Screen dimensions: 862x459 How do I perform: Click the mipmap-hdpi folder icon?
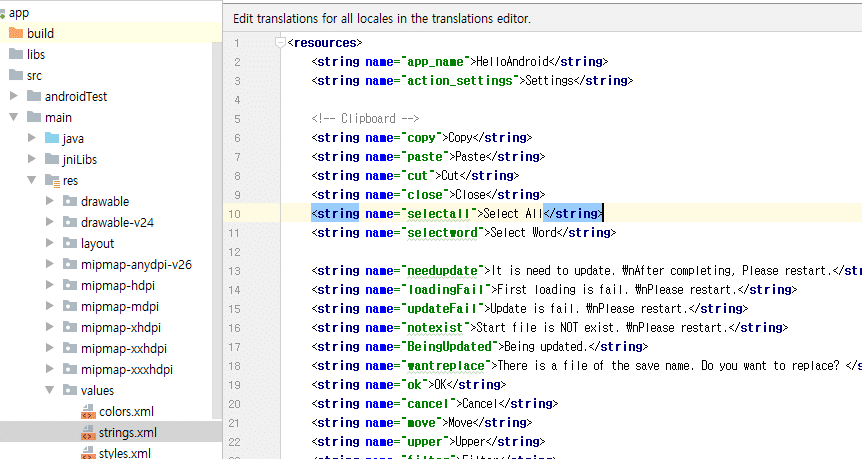tap(70, 285)
